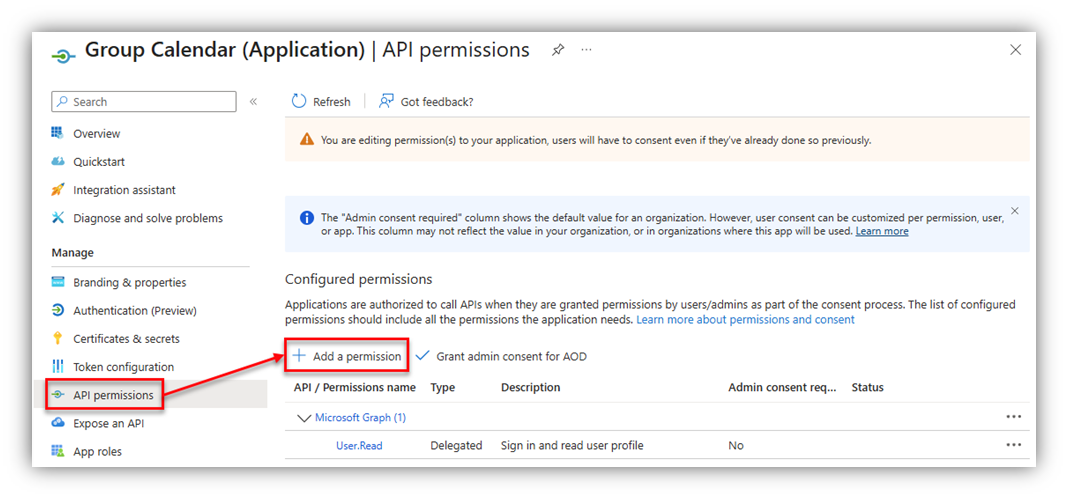Click the Overview icon in the sidebar
1068x499 pixels.
point(58,133)
